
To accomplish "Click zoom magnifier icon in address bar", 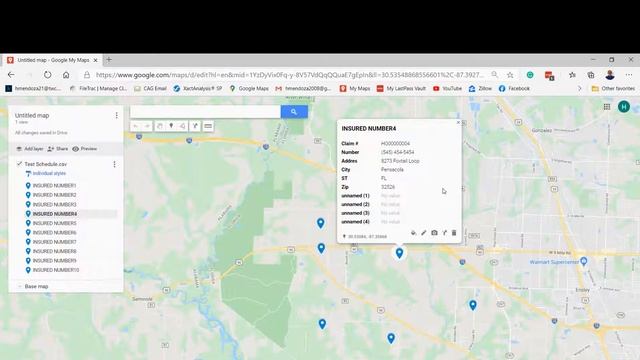I will pyautogui.click(x=495, y=75).
